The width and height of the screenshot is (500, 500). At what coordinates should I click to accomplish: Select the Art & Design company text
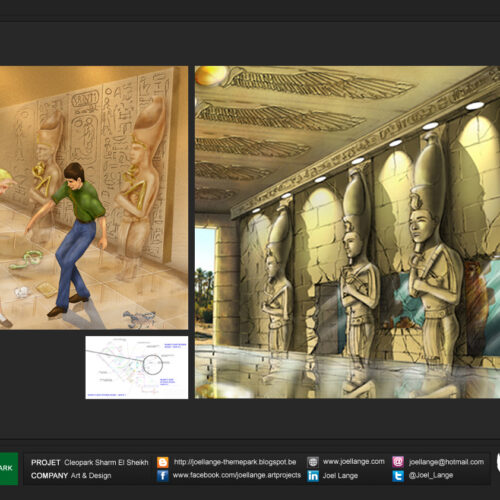pyautogui.click(x=91, y=476)
